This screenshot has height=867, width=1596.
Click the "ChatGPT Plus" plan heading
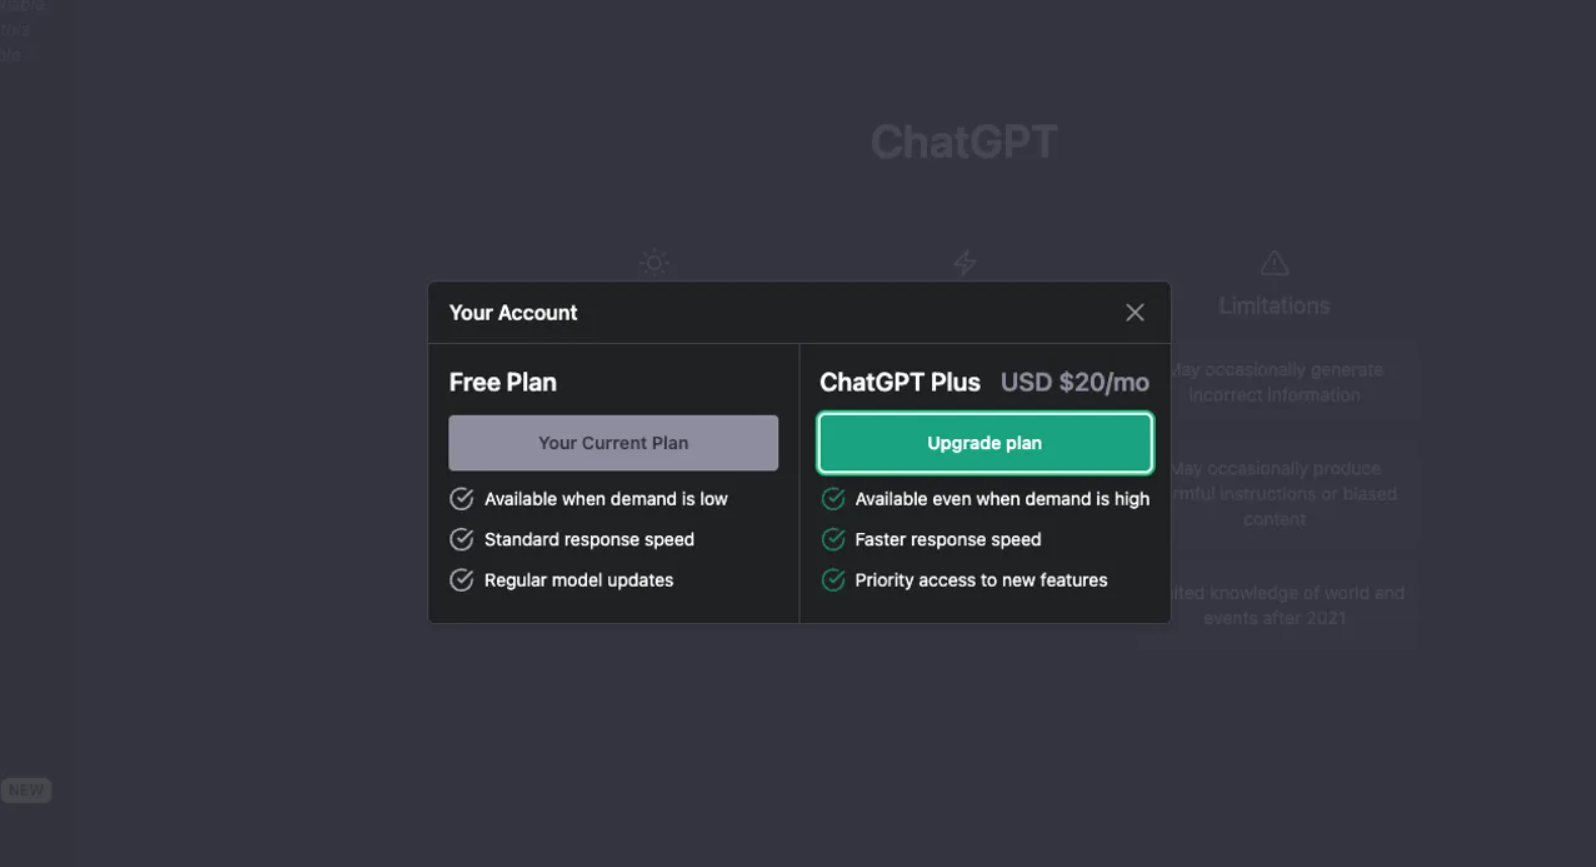[899, 383]
